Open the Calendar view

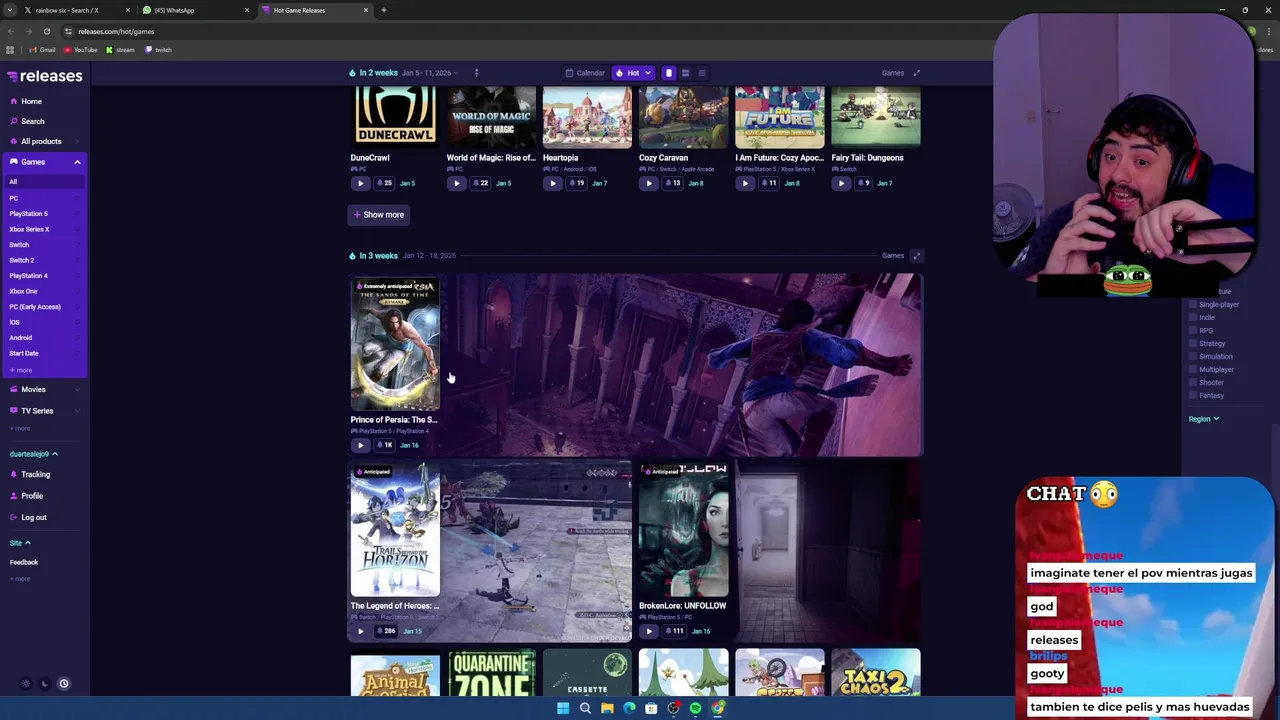[585, 73]
